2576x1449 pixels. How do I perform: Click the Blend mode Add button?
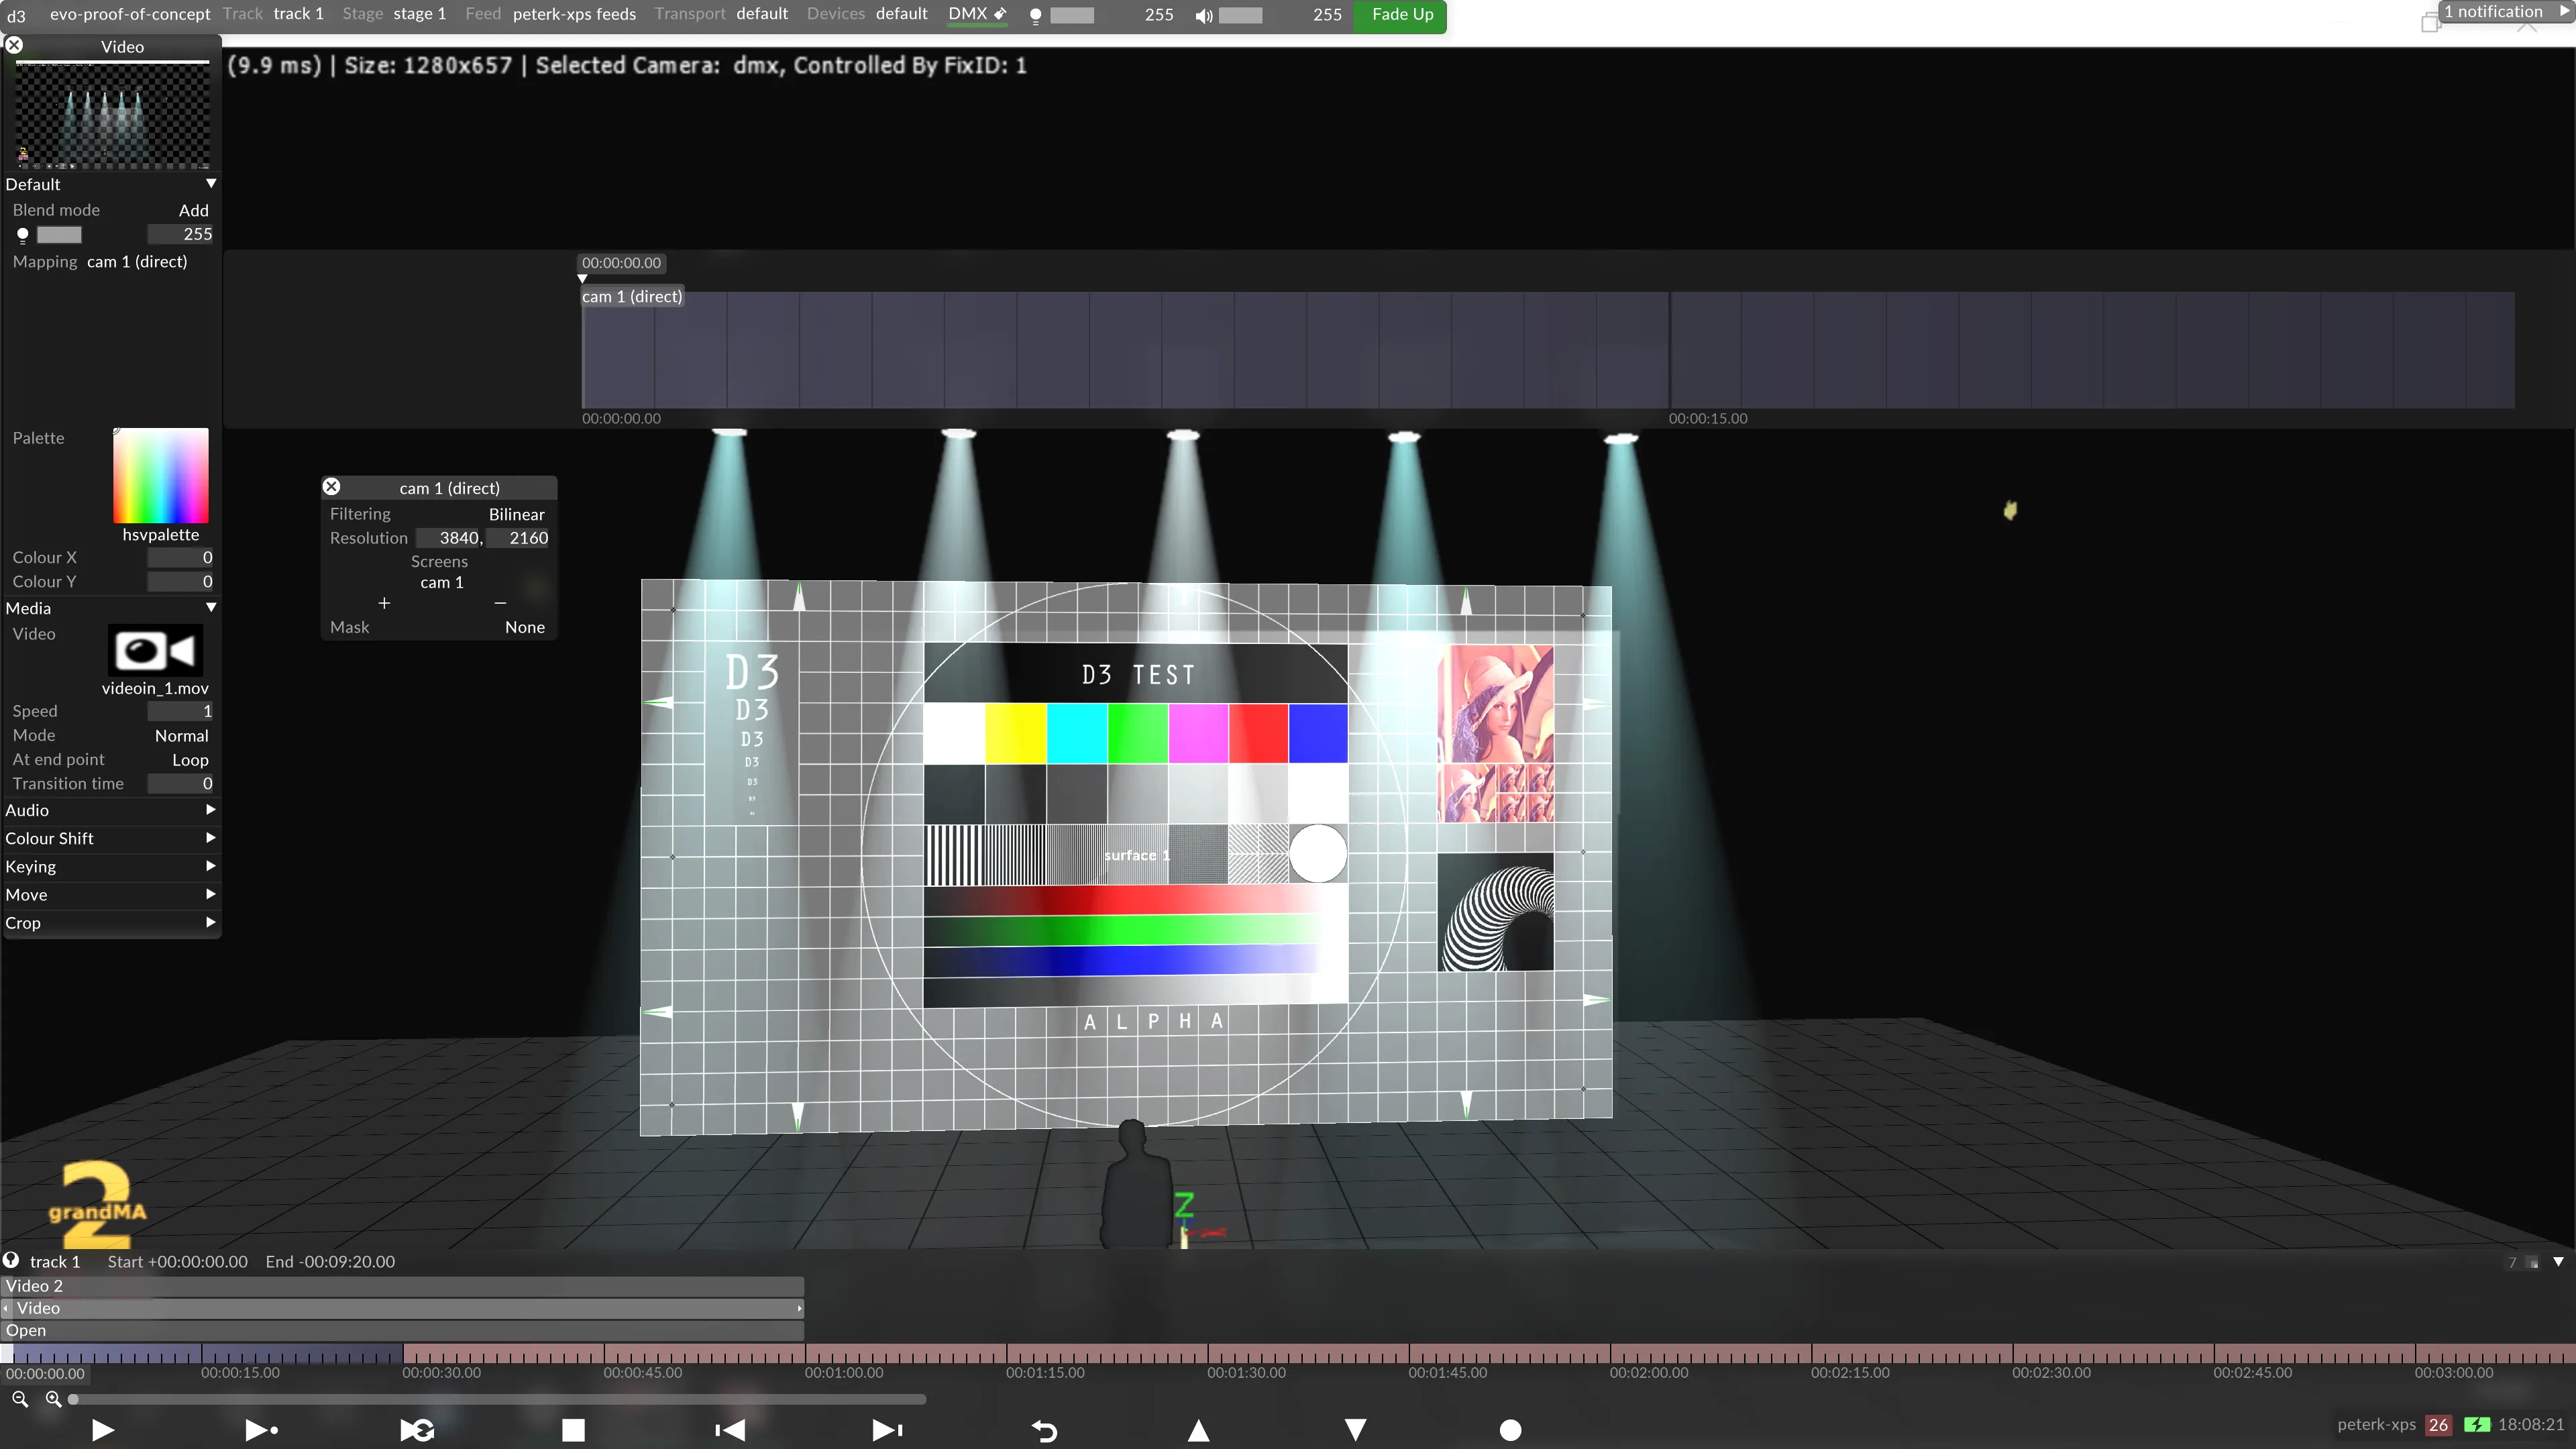click(x=191, y=209)
